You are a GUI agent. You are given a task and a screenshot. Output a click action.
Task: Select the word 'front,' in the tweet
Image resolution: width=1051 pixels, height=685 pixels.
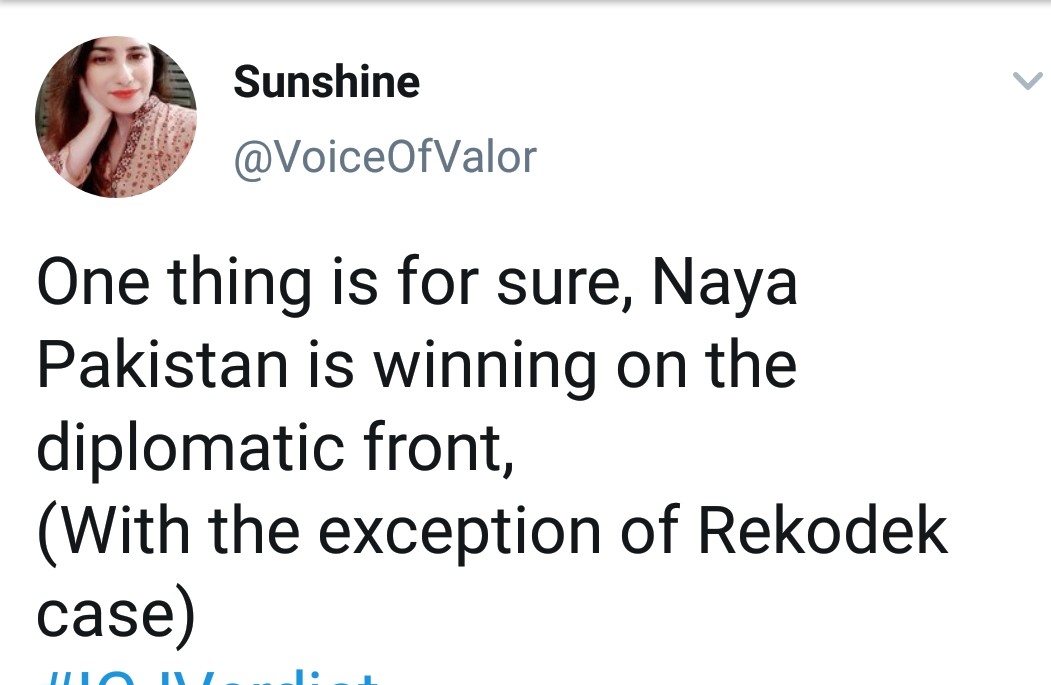point(439,446)
